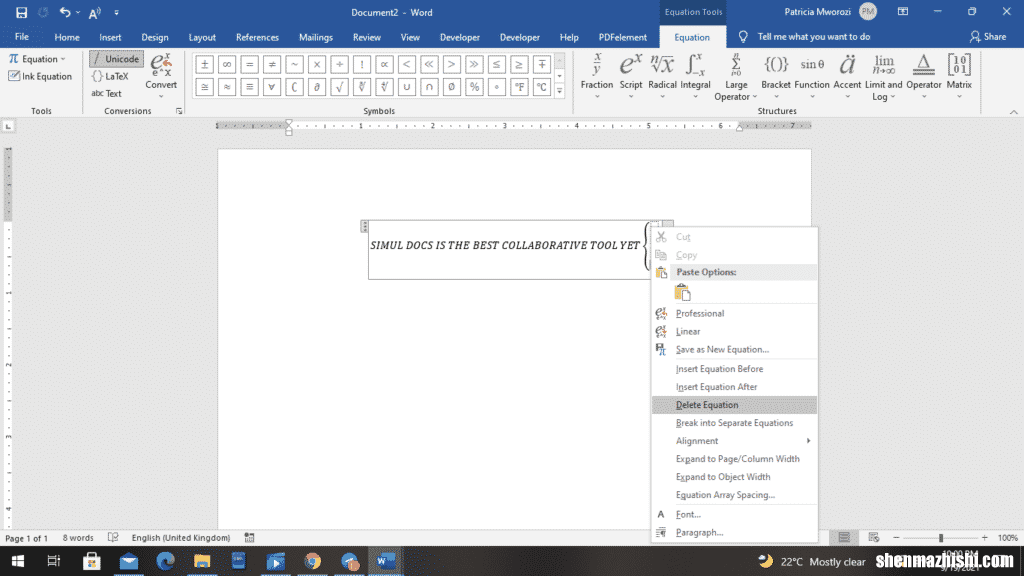1024x576 pixels.
Task: Open the Integral structures dropdown
Action: 696,76
